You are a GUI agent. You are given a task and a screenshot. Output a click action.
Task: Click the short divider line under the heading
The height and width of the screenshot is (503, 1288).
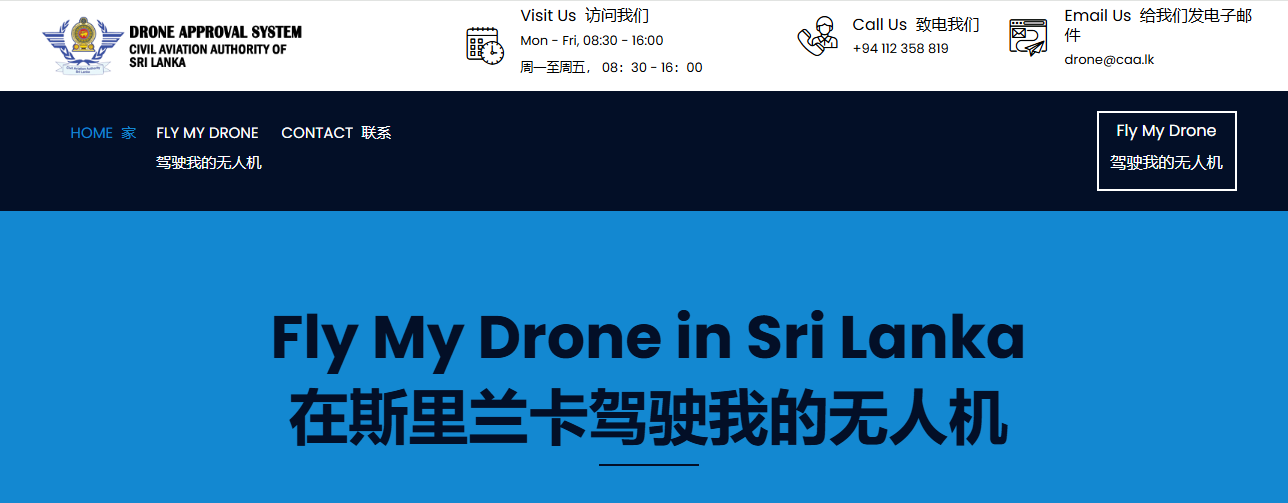pyautogui.click(x=648, y=465)
